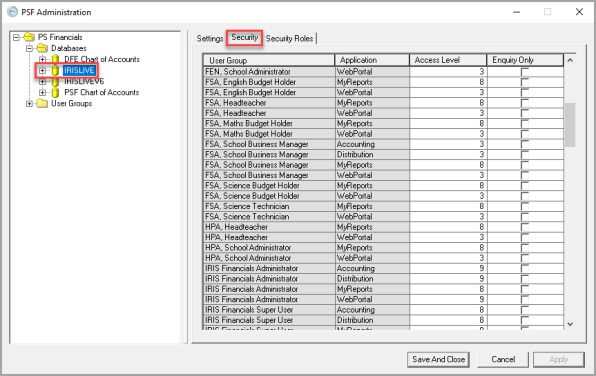Click the Distribution cell for IRIS Financials Administrator
596x376 pixels.
click(372, 279)
